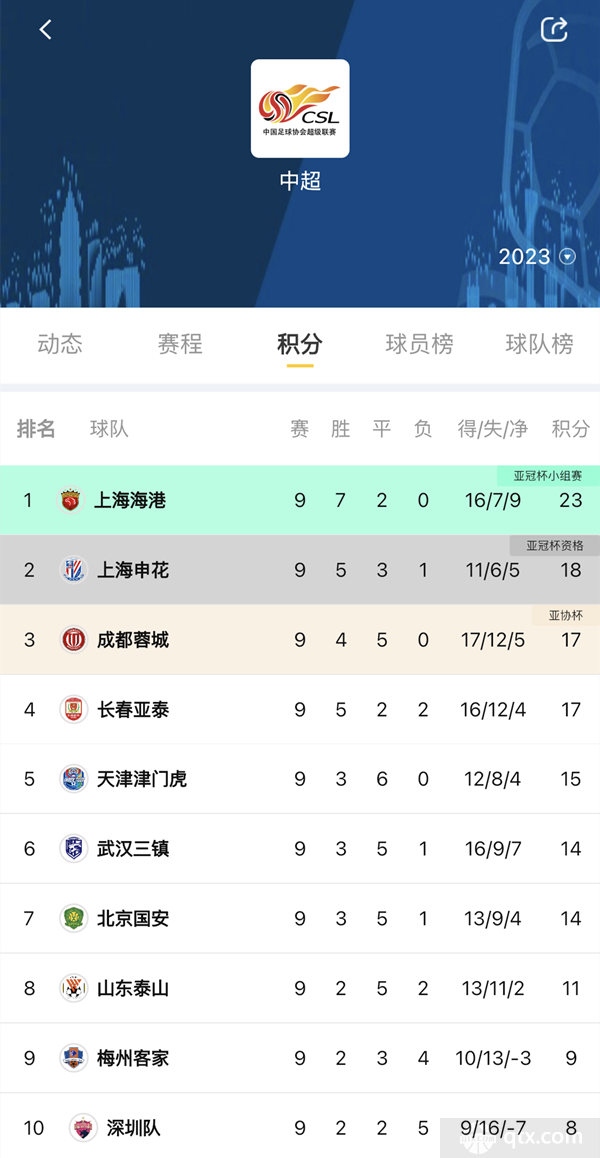Image resolution: width=600 pixels, height=1158 pixels.
Task: Tap the 天津津门虎 team badge
Action: coord(73,779)
